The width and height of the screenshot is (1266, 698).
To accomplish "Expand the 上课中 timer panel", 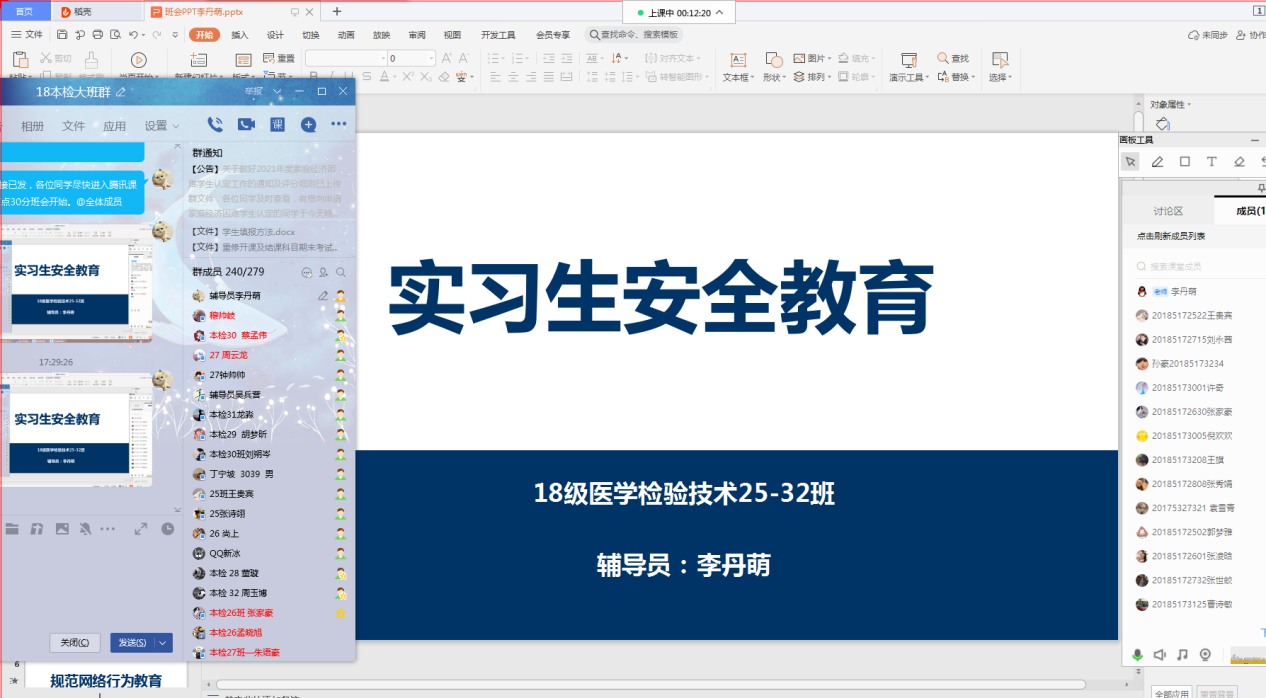I will 719,13.
